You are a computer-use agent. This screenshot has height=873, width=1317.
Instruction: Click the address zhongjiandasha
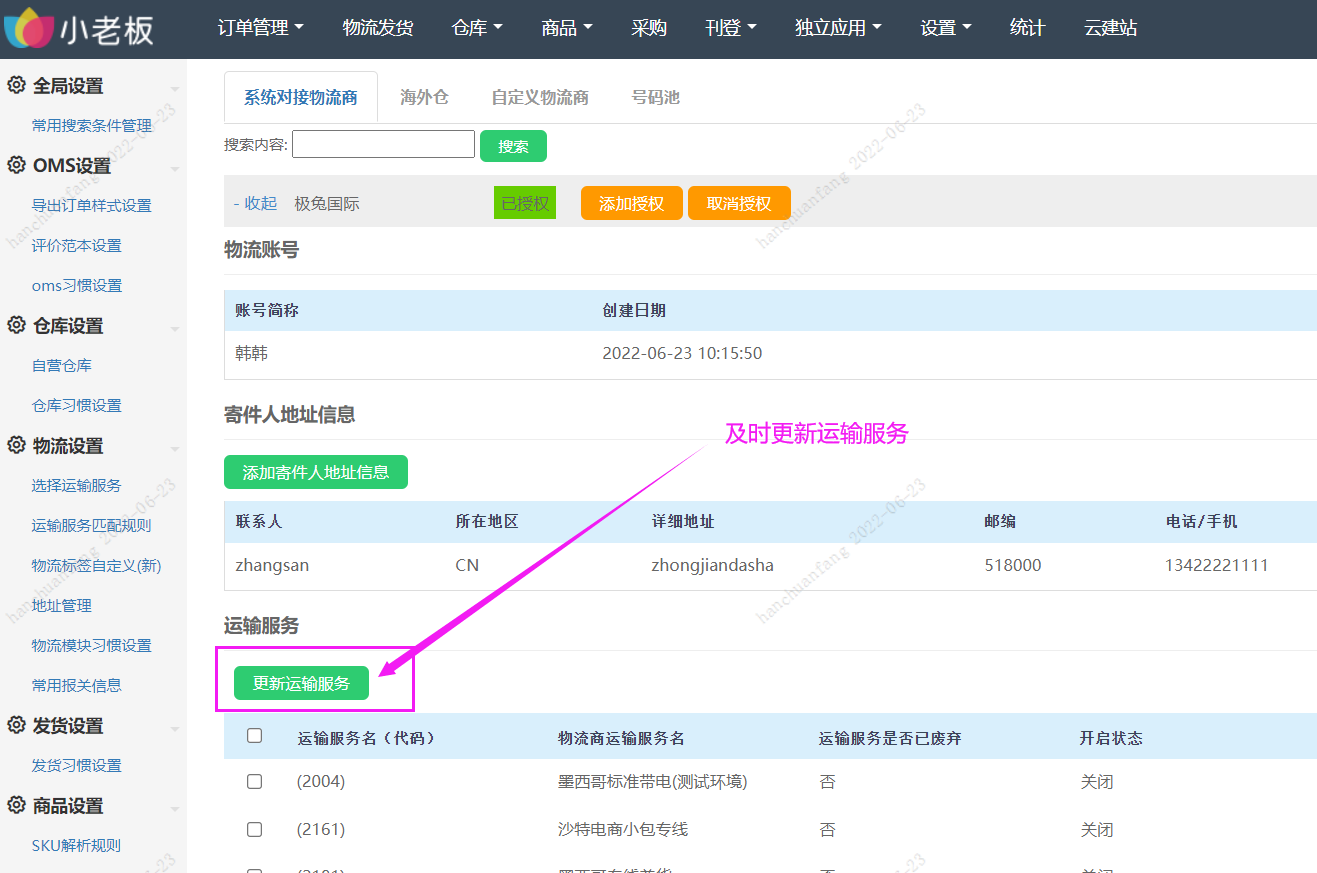[713, 566]
